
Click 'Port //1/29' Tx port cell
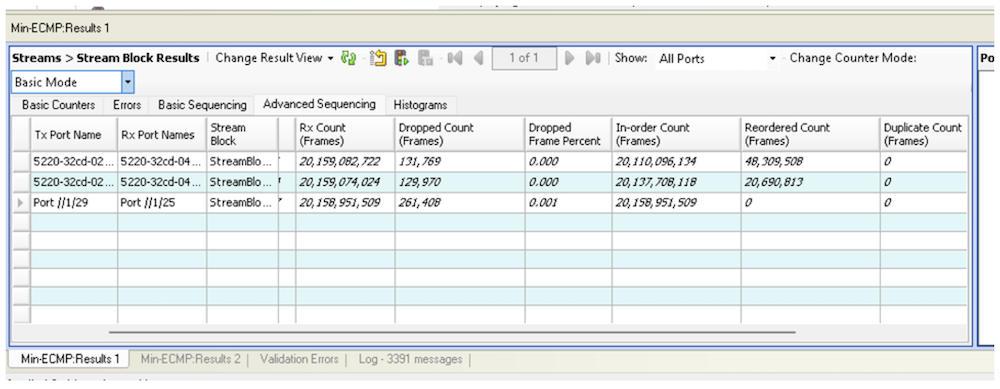(73, 203)
